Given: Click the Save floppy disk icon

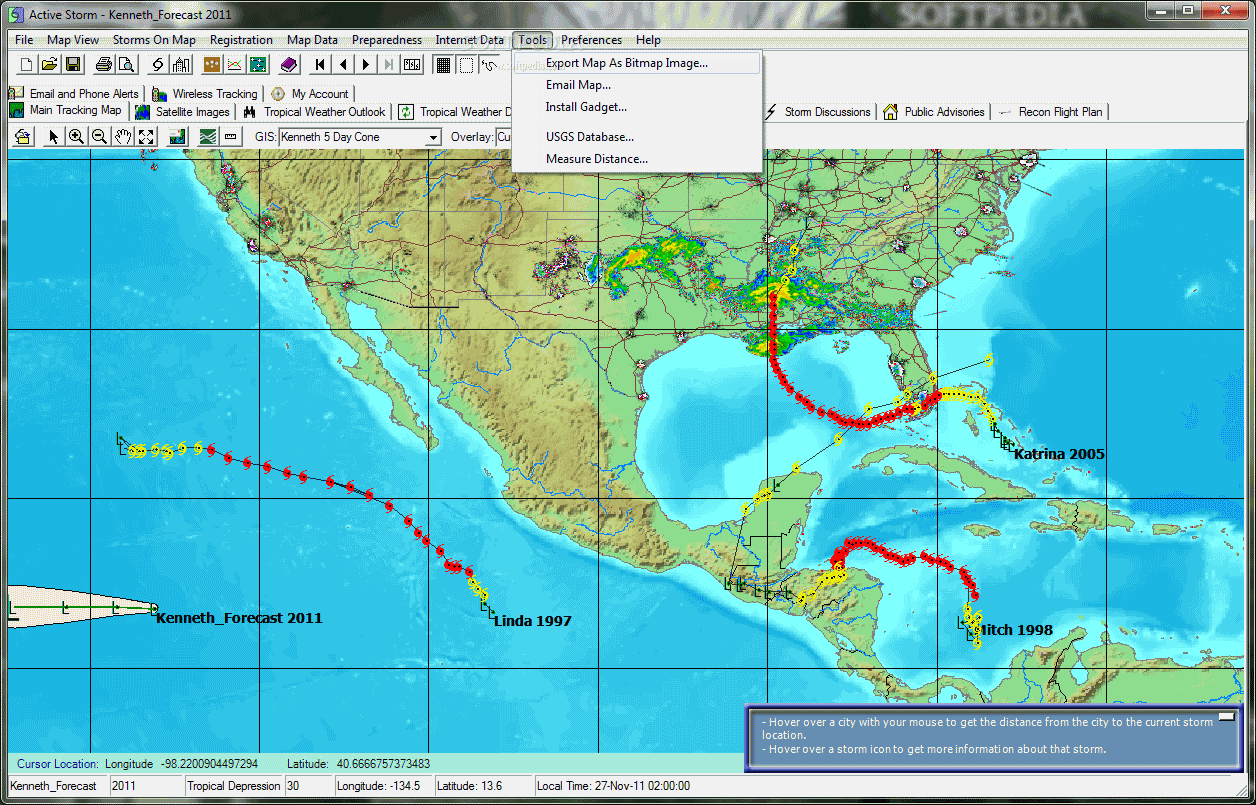Looking at the screenshot, I should [x=72, y=65].
